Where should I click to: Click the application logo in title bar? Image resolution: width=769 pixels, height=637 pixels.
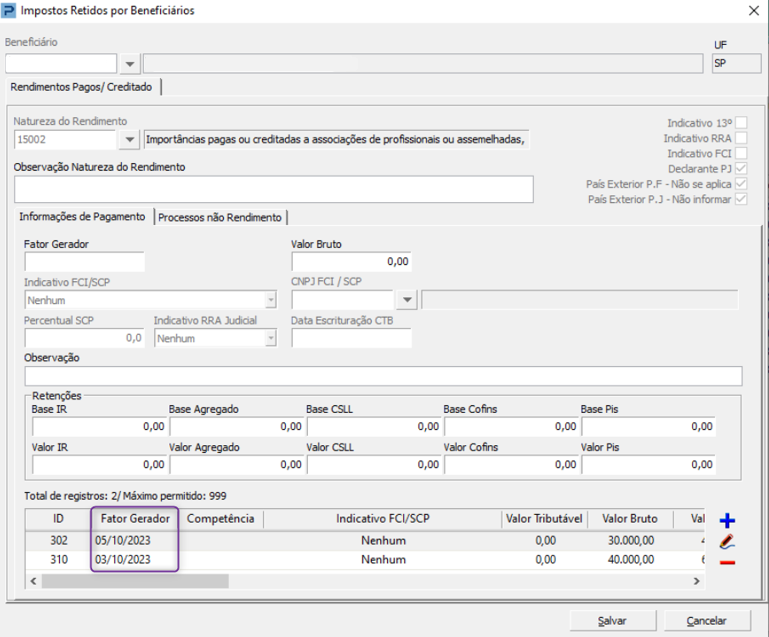coord(10,11)
